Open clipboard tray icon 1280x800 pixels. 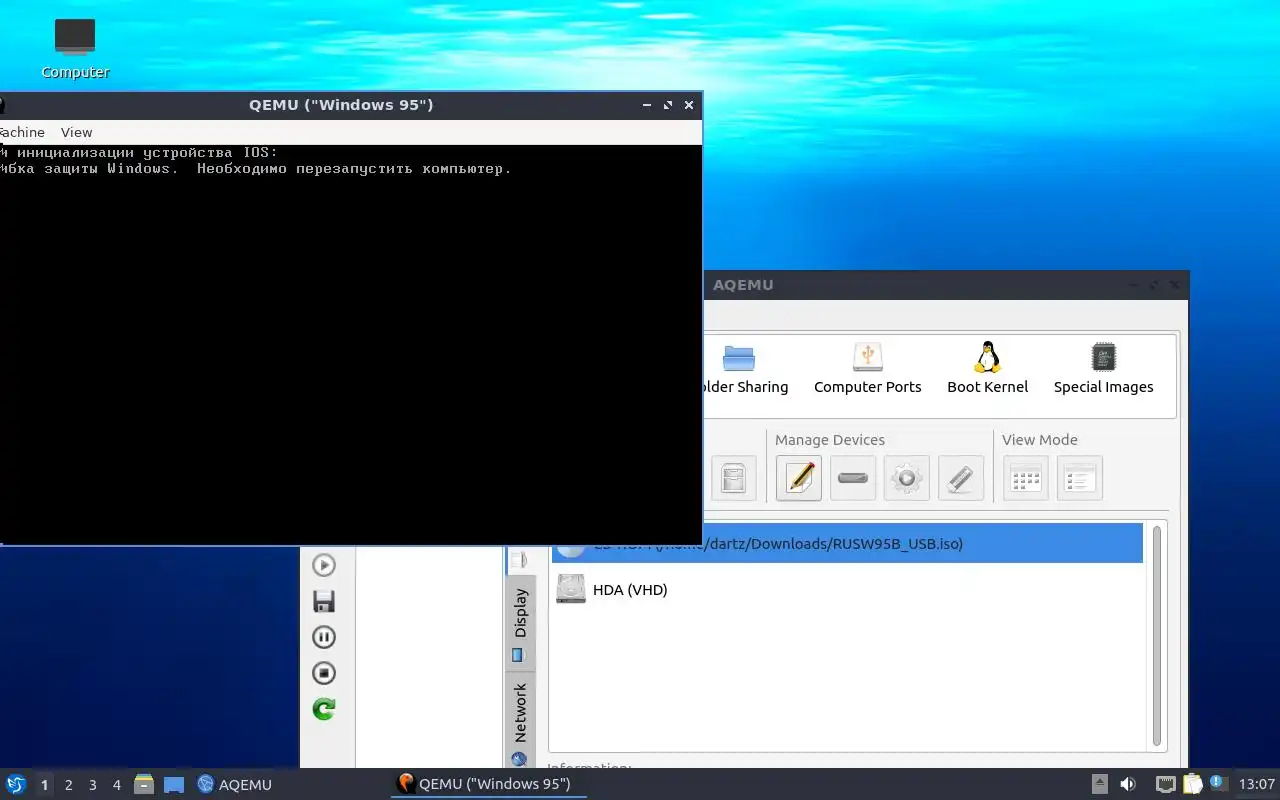tap(1192, 784)
